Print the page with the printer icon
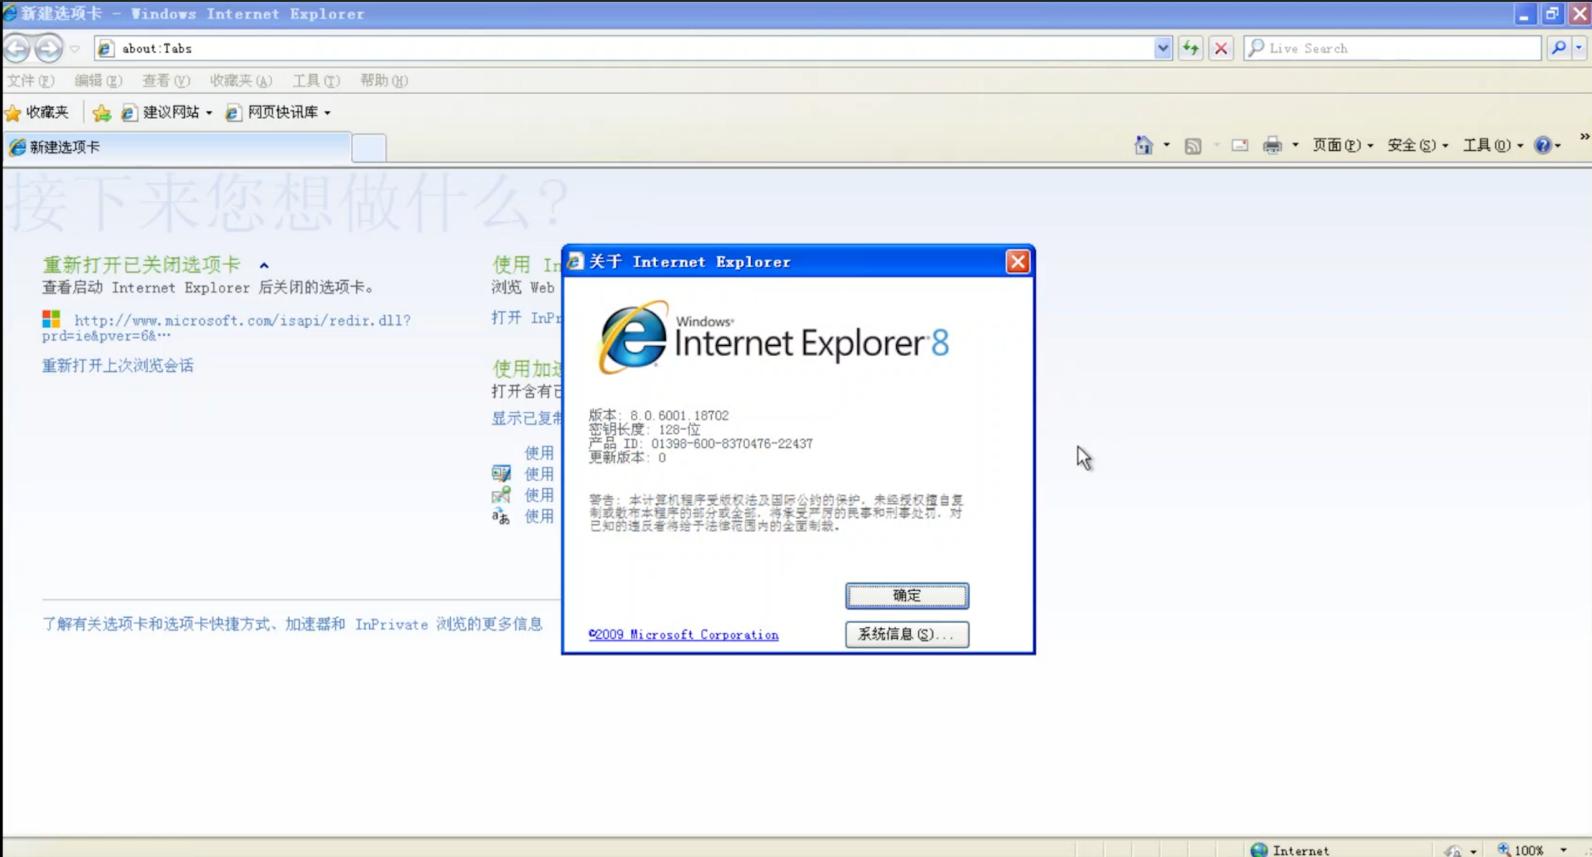 [1272, 146]
